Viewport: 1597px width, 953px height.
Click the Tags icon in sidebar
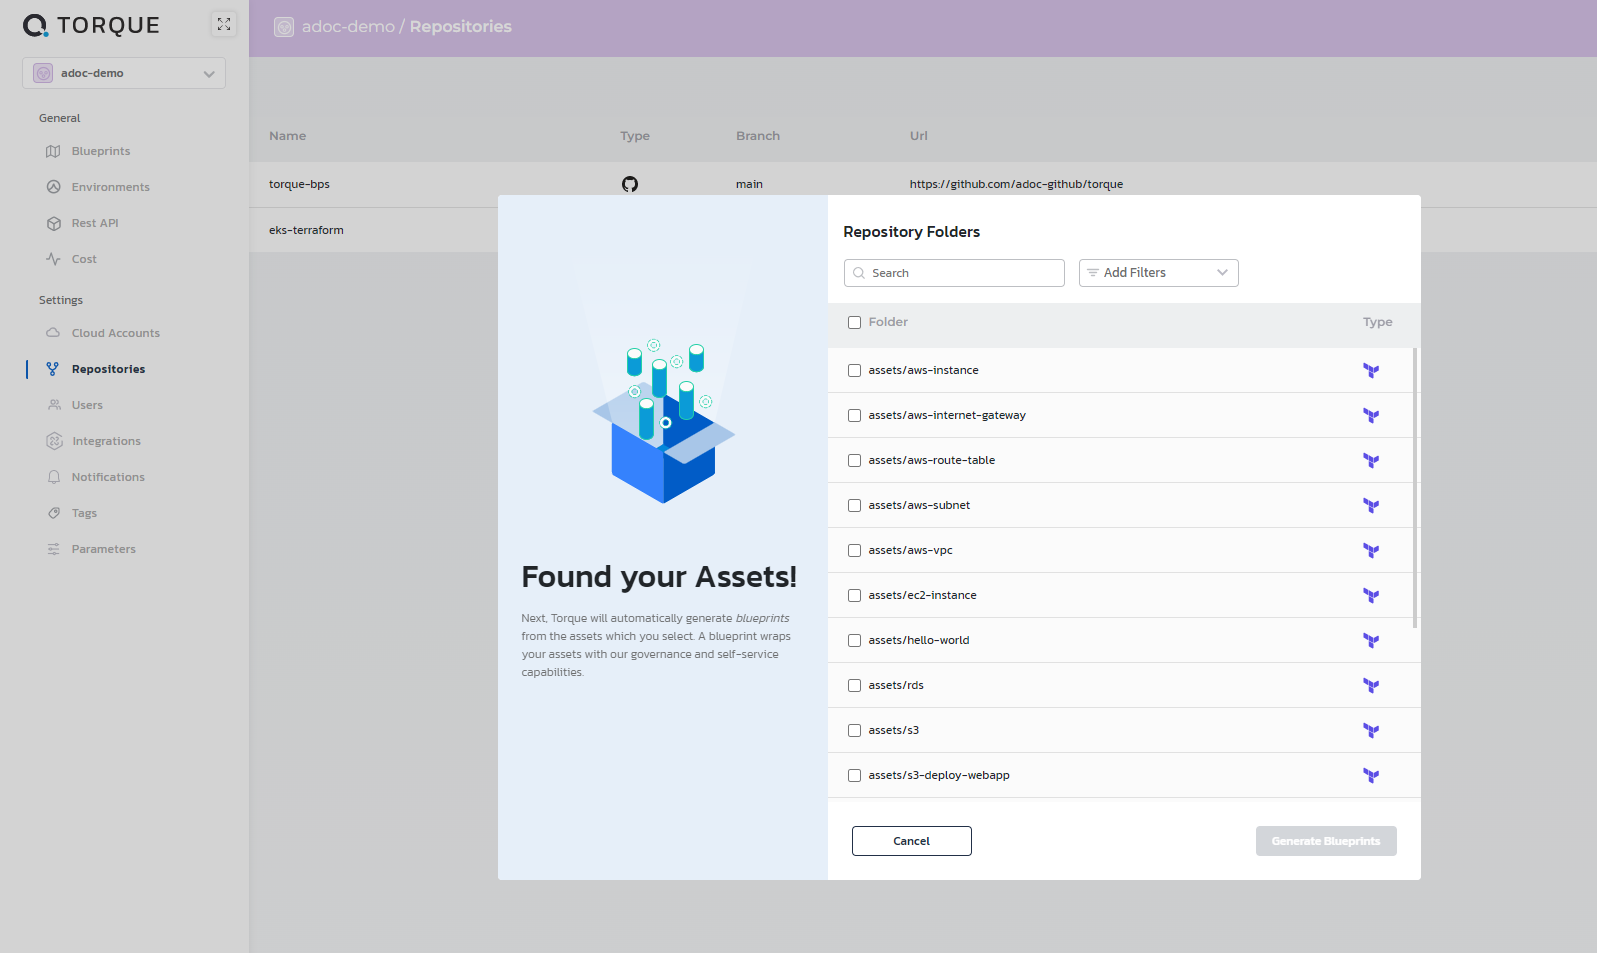(x=54, y=513)
